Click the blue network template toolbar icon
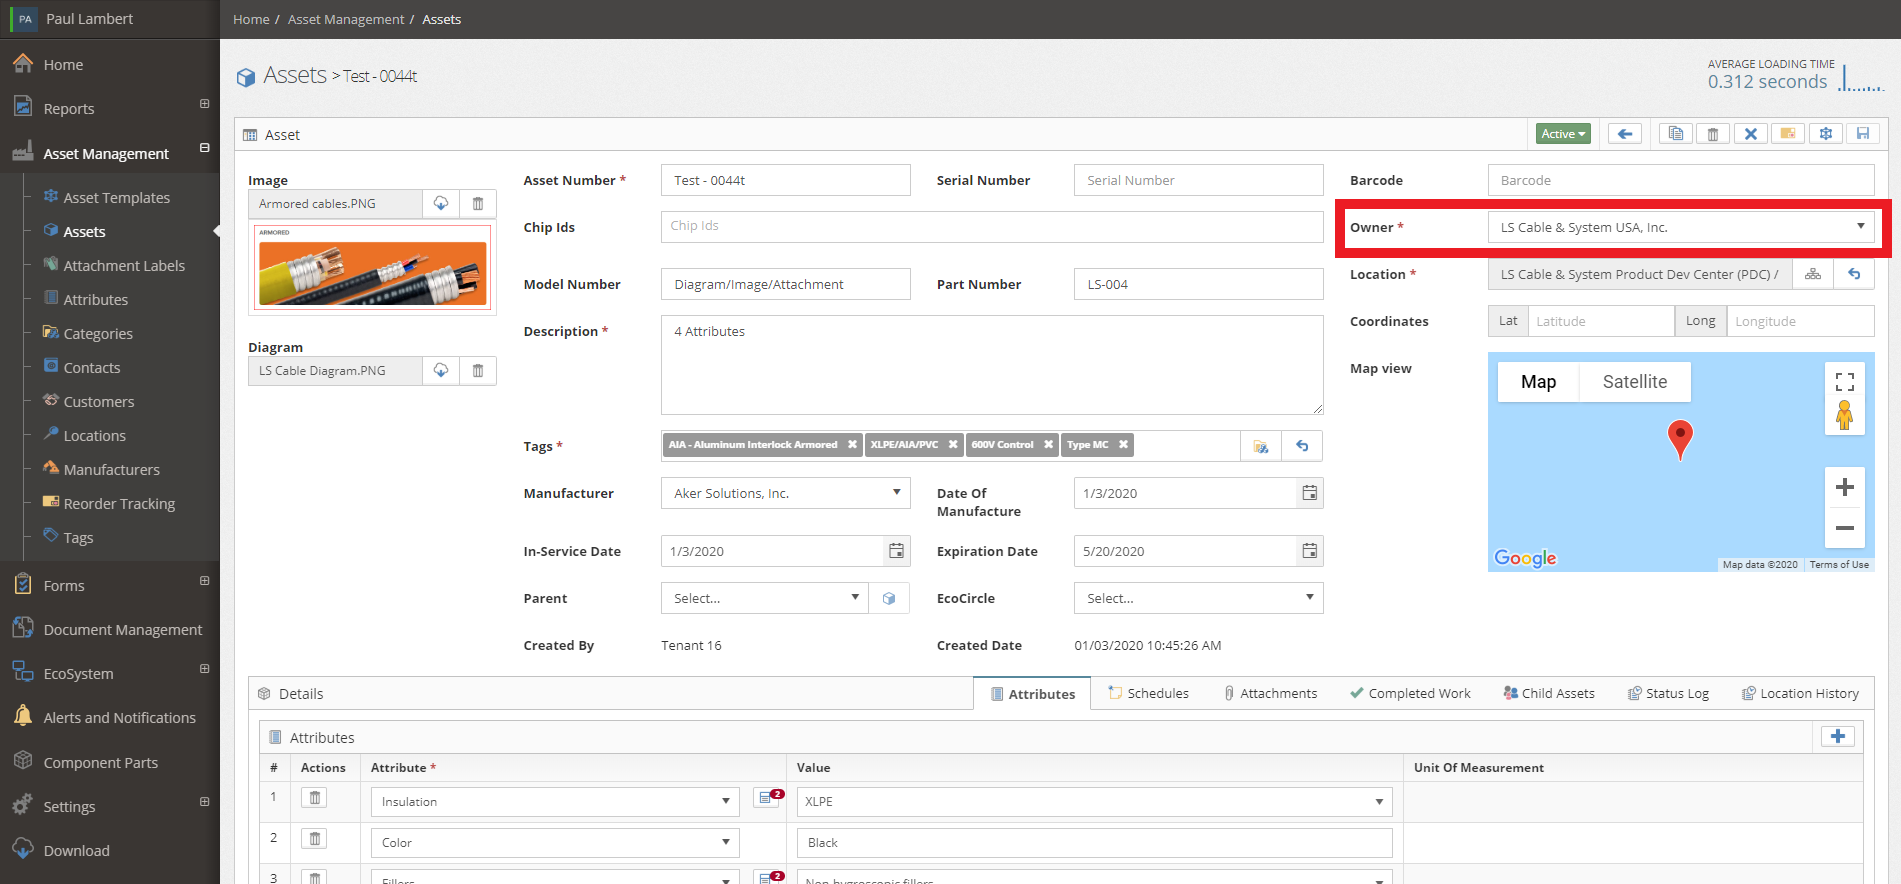Image resolution: width=1901 pixels, height=884 pixels. (1825, 134)
